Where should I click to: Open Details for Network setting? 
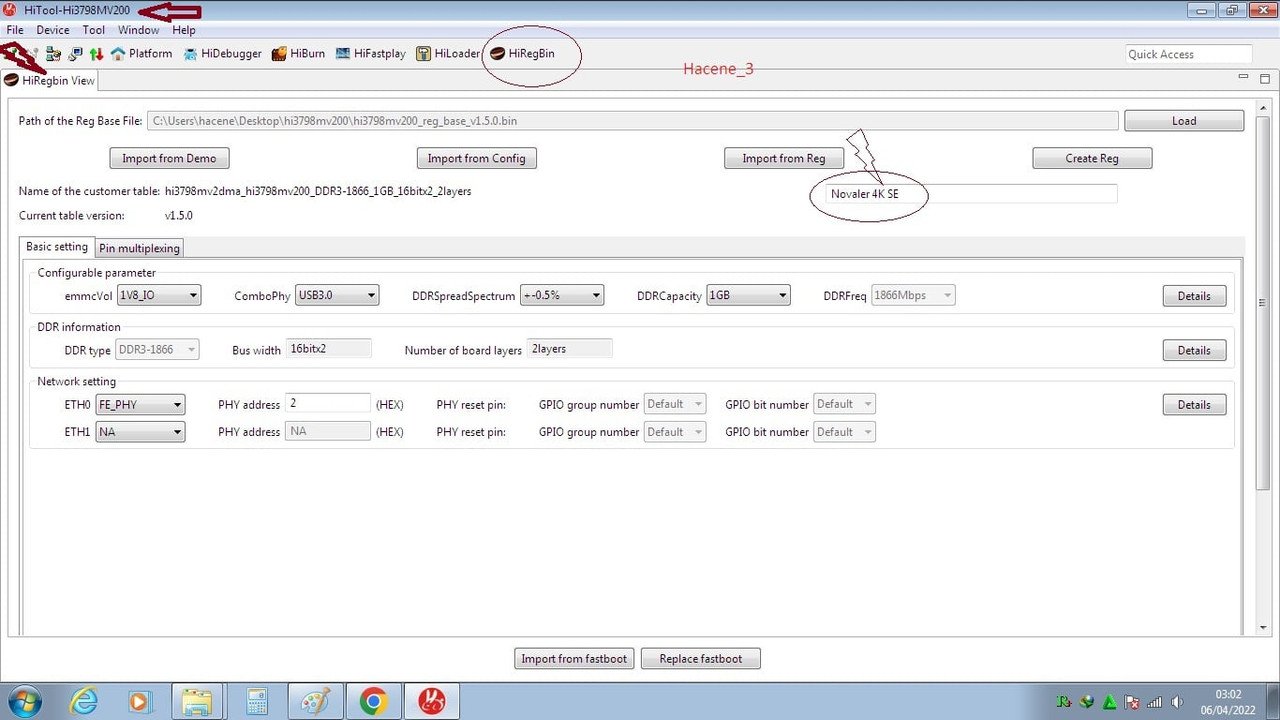1194,405
